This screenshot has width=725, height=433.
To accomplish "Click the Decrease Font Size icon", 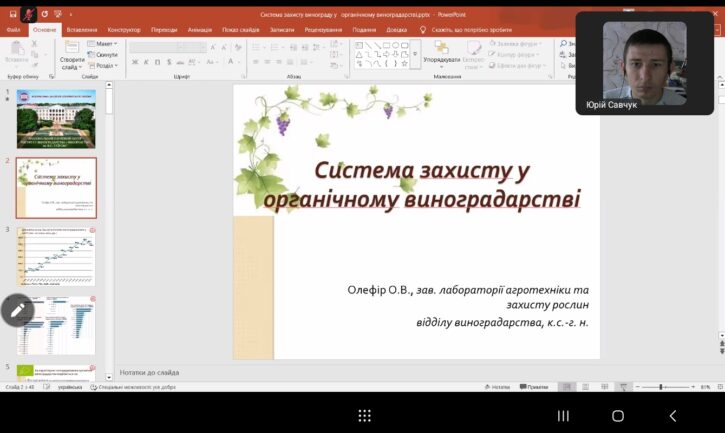I will [x=224, y=47].
